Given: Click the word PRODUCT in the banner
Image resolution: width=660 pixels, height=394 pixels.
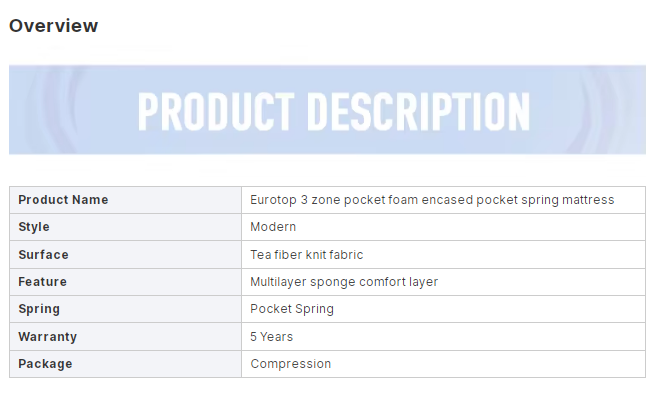Looking at the screenshot, I should coord(216,112).
